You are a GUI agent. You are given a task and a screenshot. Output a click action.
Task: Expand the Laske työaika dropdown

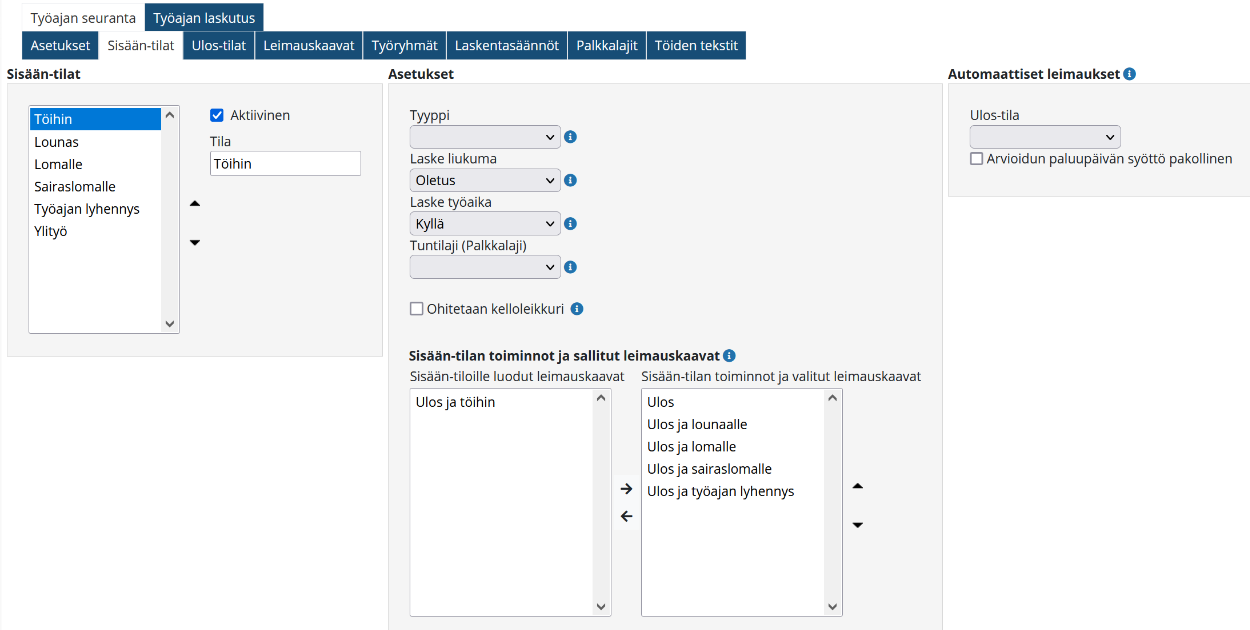tap(485, 224)
